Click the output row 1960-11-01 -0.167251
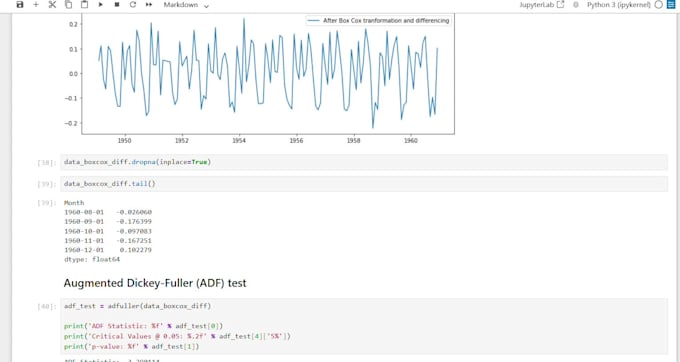This screenshot has width=680, height=362. tap(108, 241)
